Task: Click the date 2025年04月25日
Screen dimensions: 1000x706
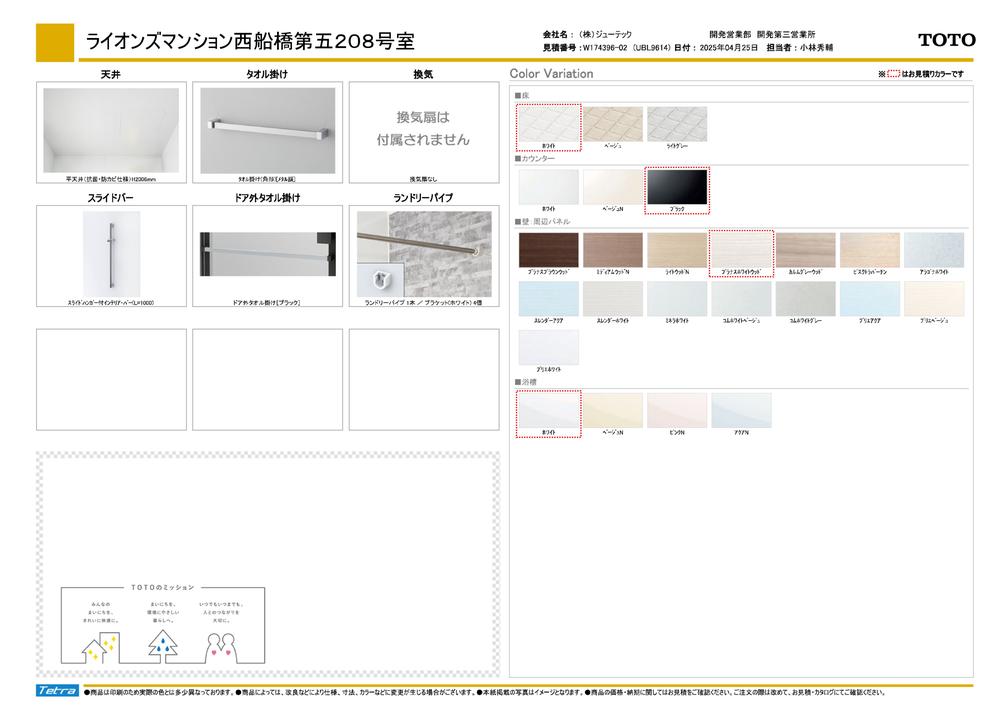Action: [728, 48]
